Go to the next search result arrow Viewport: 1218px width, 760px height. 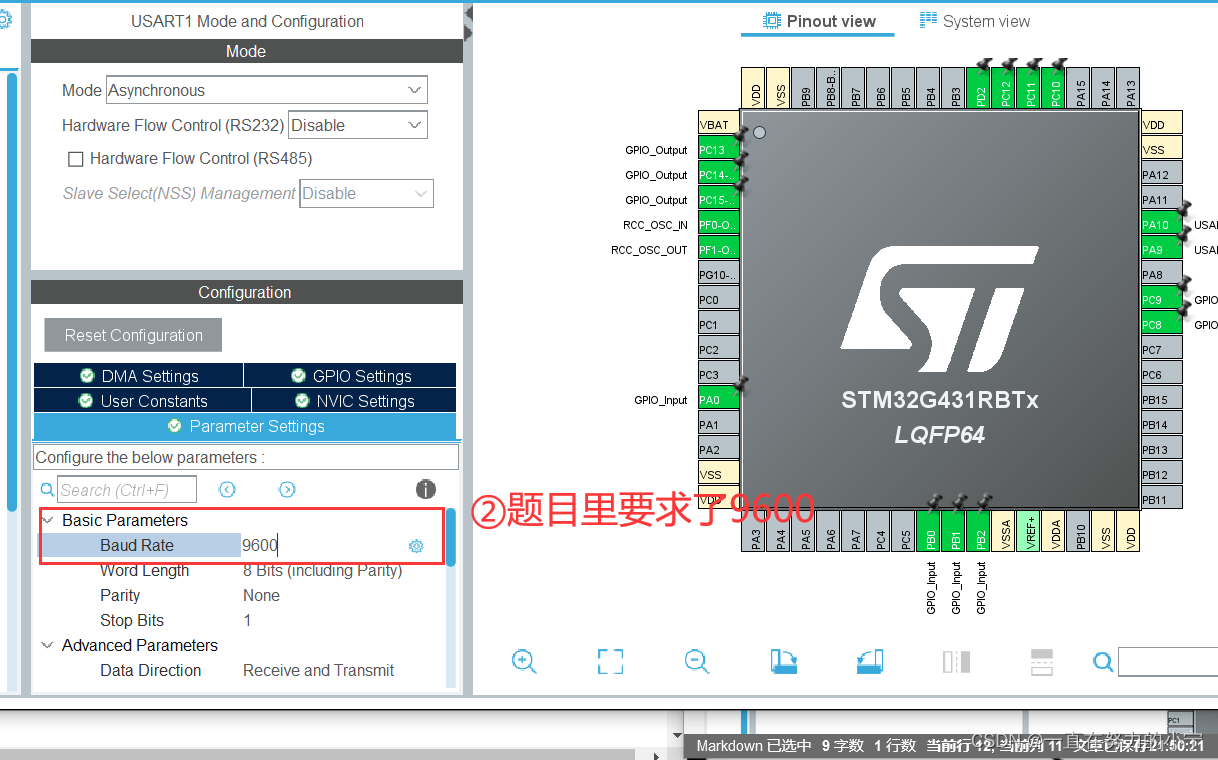point(287,489)
